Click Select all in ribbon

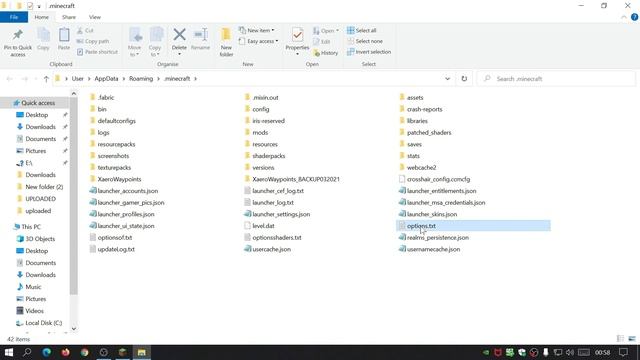click(362, 31)
